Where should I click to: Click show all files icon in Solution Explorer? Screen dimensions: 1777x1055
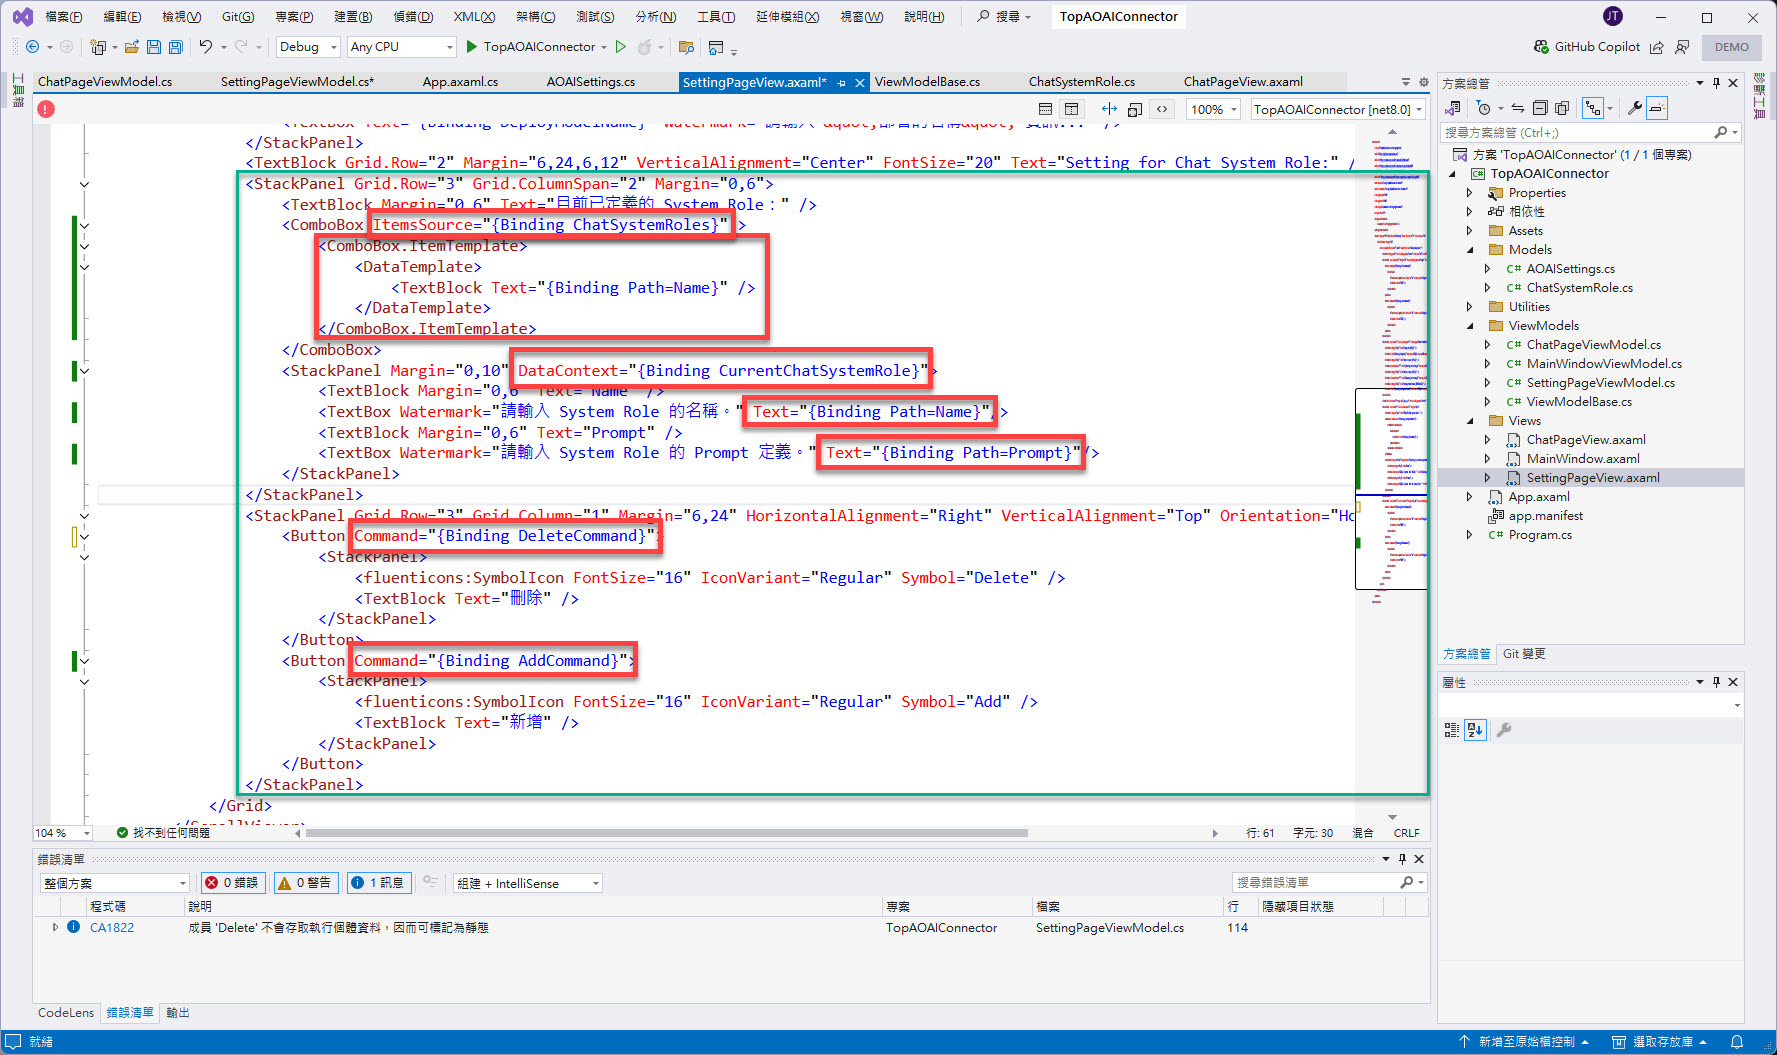tap(1562, 108)
